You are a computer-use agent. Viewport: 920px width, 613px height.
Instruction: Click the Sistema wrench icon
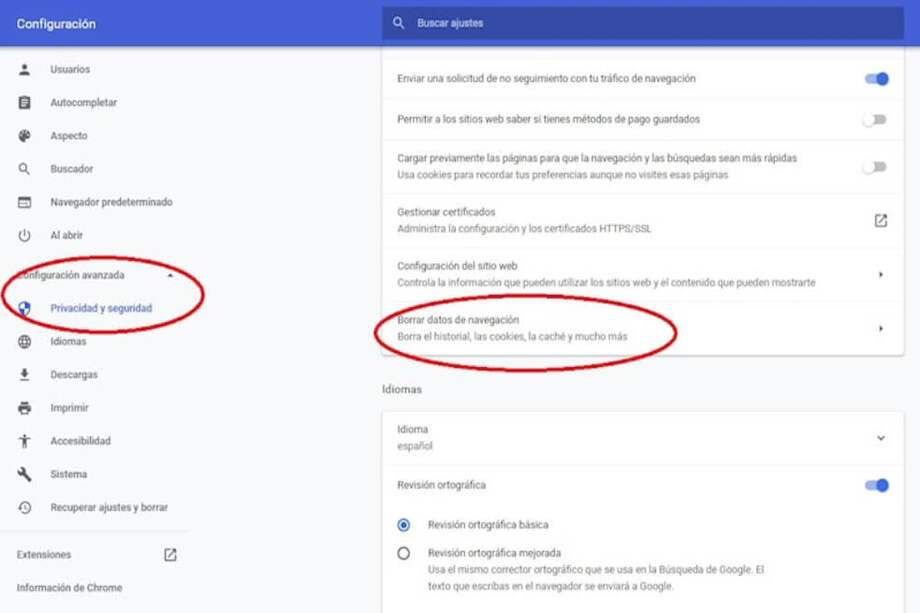25,474
